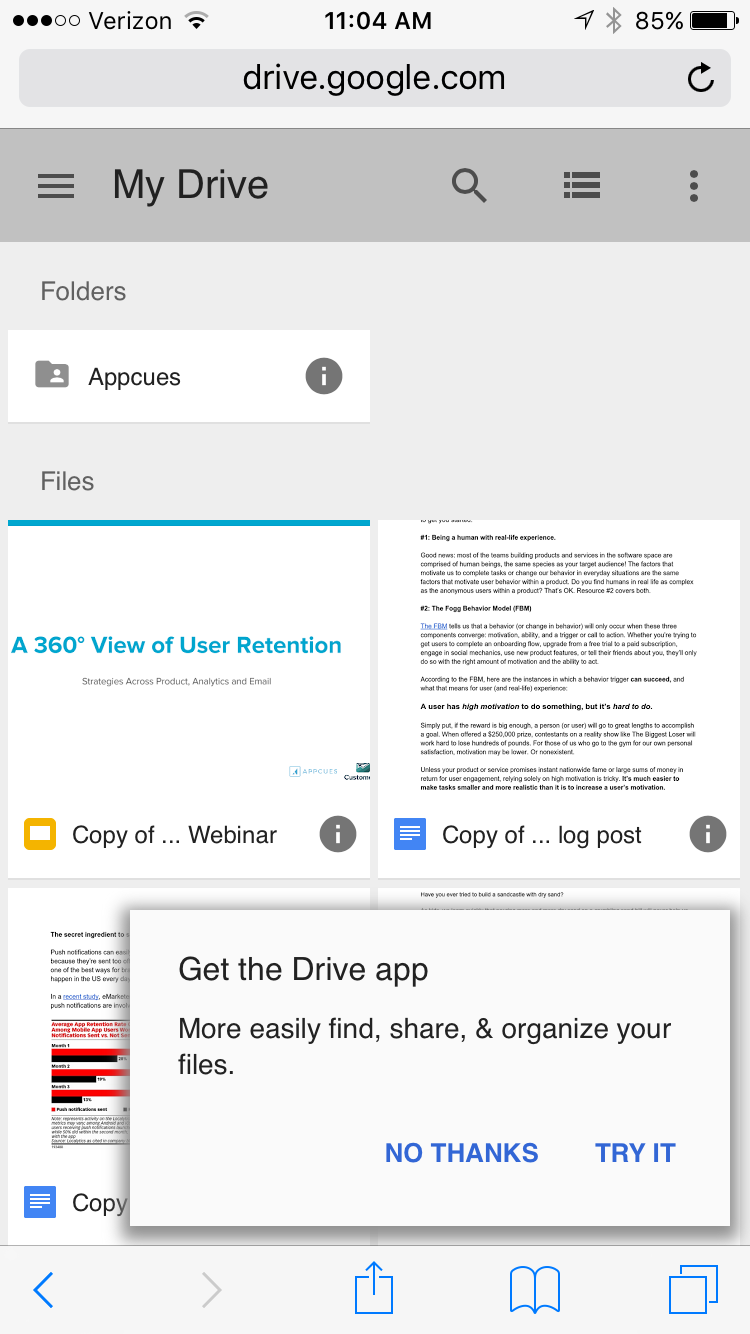Click the My Drive title
Image resolution: width=750 pixels, height=1334 pixels.
click(x=191, y=185)
